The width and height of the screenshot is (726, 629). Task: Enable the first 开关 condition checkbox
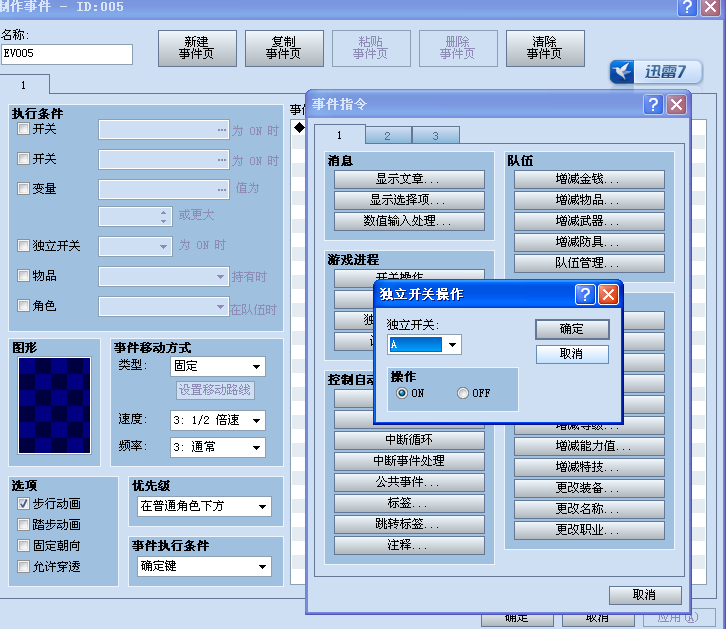tap(23, 128)
